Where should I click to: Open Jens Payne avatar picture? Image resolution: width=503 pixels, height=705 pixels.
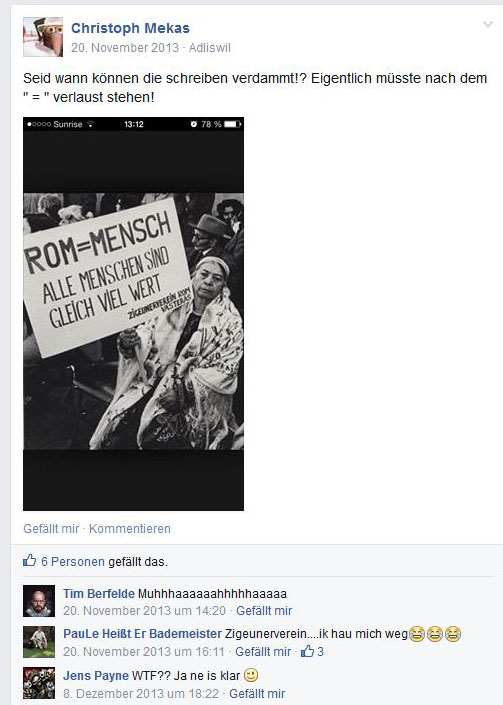39,683
